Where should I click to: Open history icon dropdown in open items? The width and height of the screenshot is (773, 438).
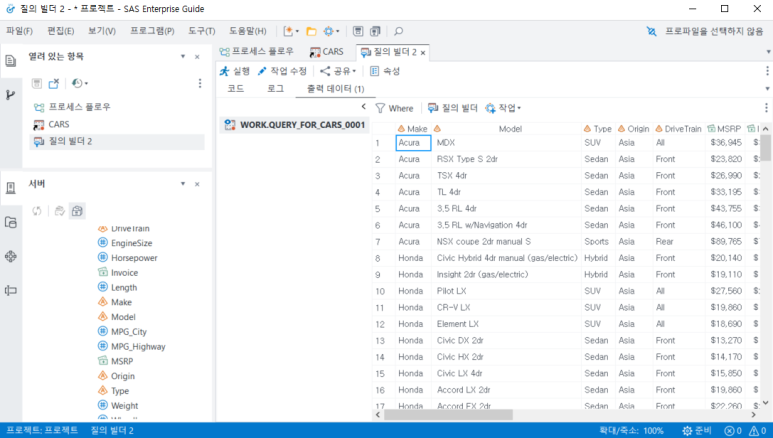[79, 83]
